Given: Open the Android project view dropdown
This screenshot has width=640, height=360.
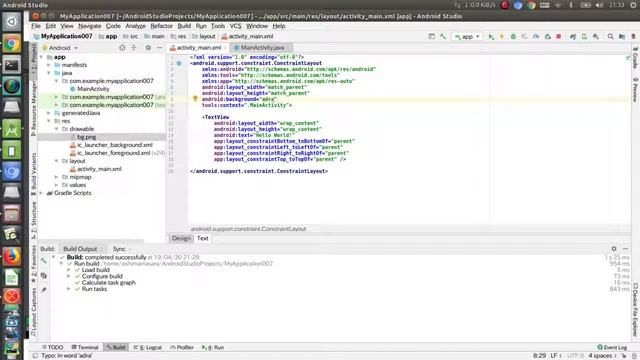Looking at the screenshot, I should coord(60,48).
